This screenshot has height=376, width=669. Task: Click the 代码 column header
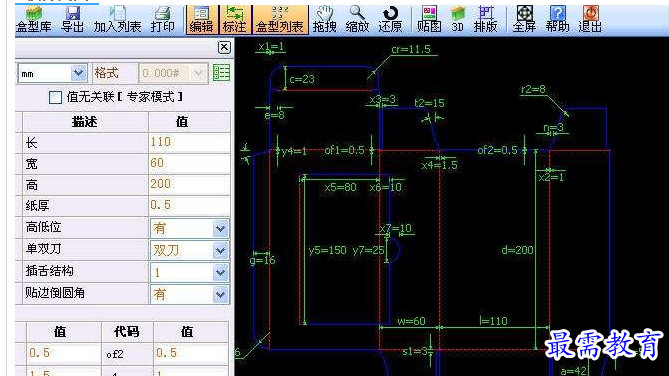(x=127, y=332)
